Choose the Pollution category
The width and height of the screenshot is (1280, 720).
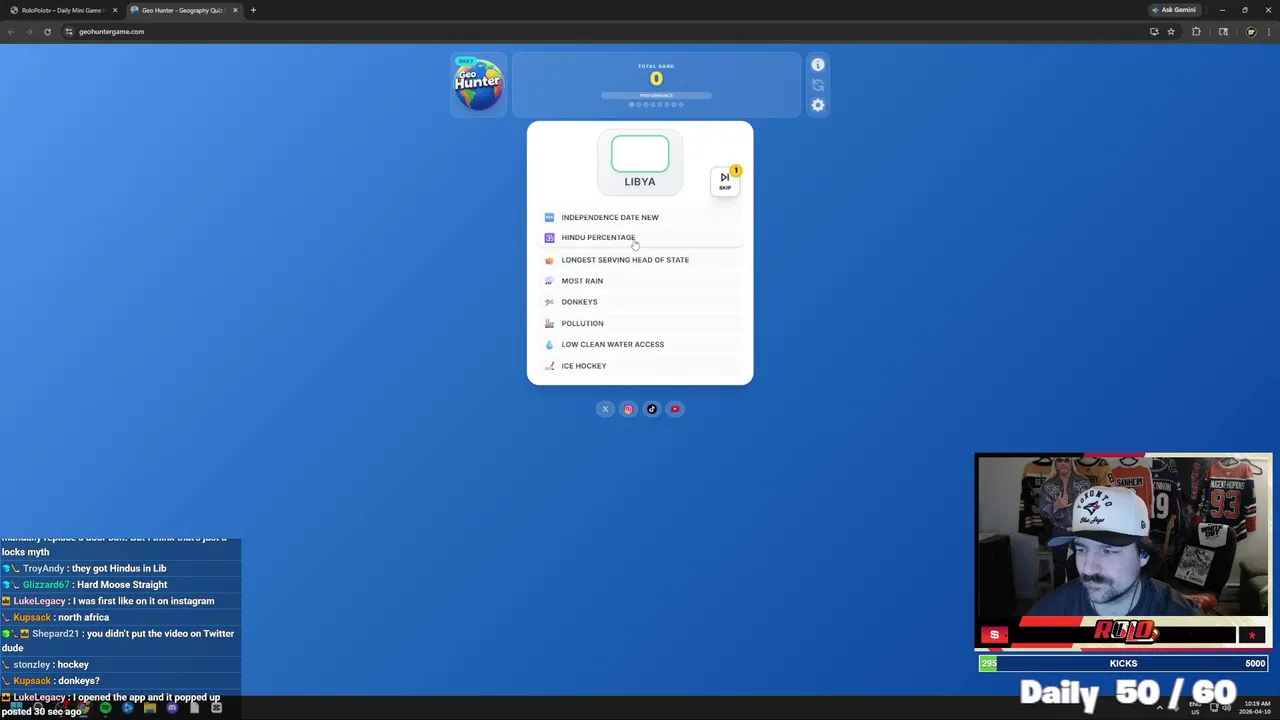640,323
